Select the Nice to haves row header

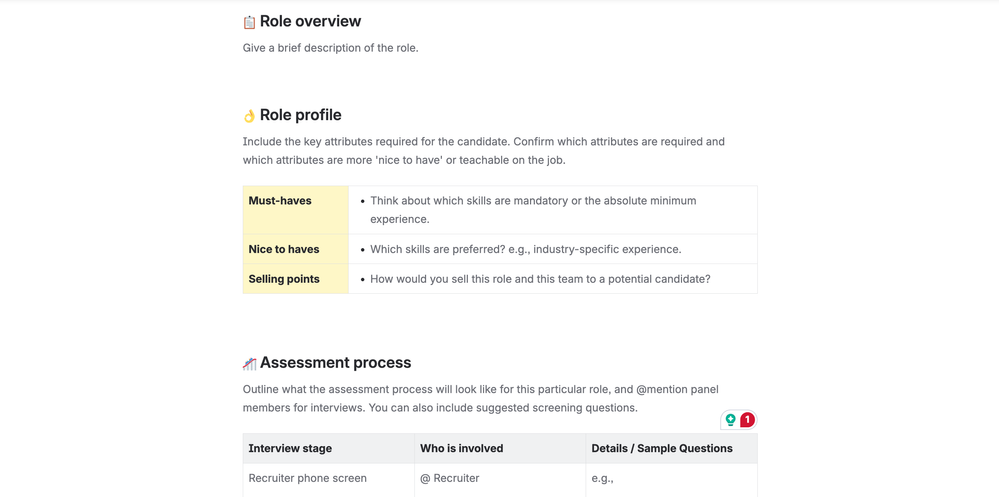click(x=284, y=249)
